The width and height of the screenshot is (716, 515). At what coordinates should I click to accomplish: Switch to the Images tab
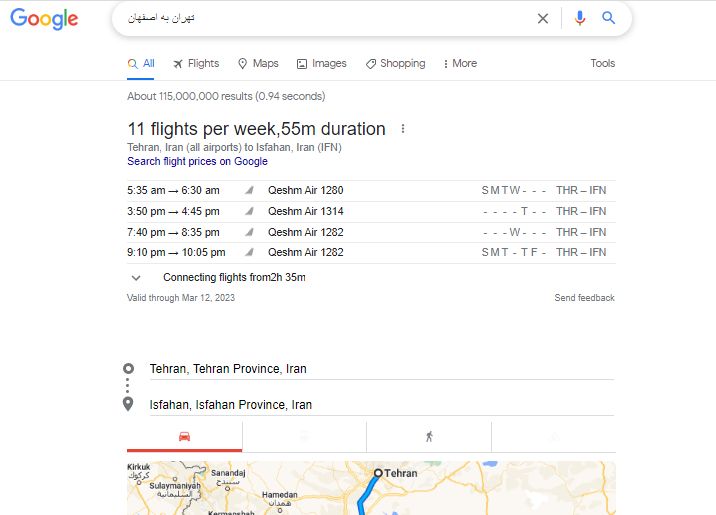322,63
